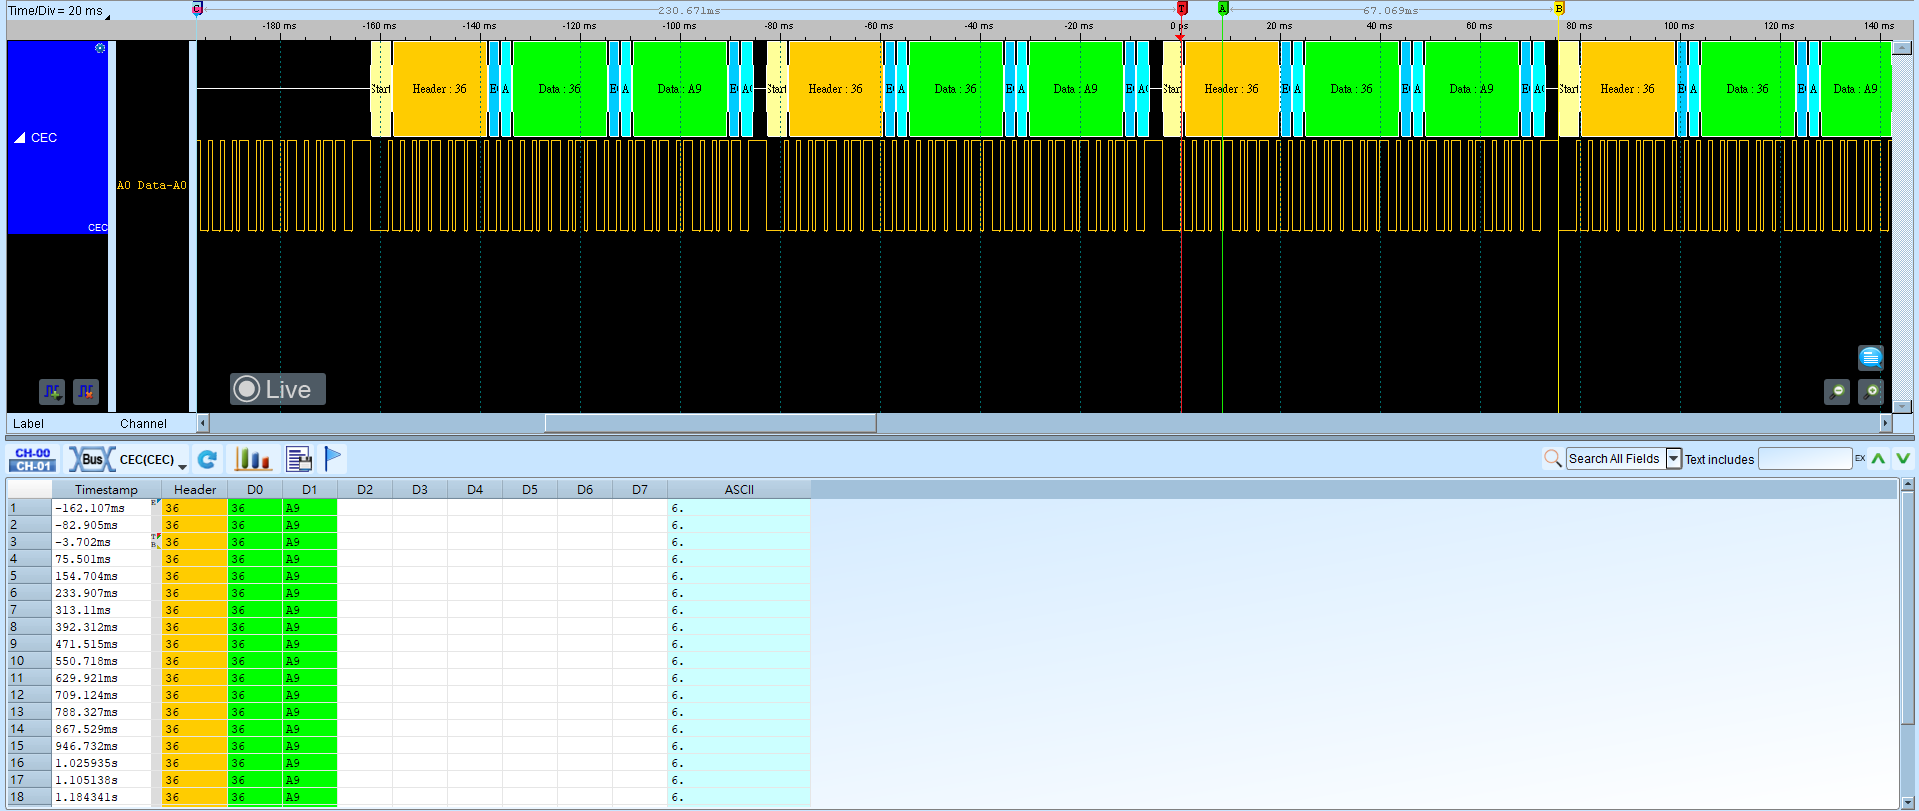Screen dimensions: 1919x811
Task: Click the refresh decode arrow icon
Action: [207, 459]
